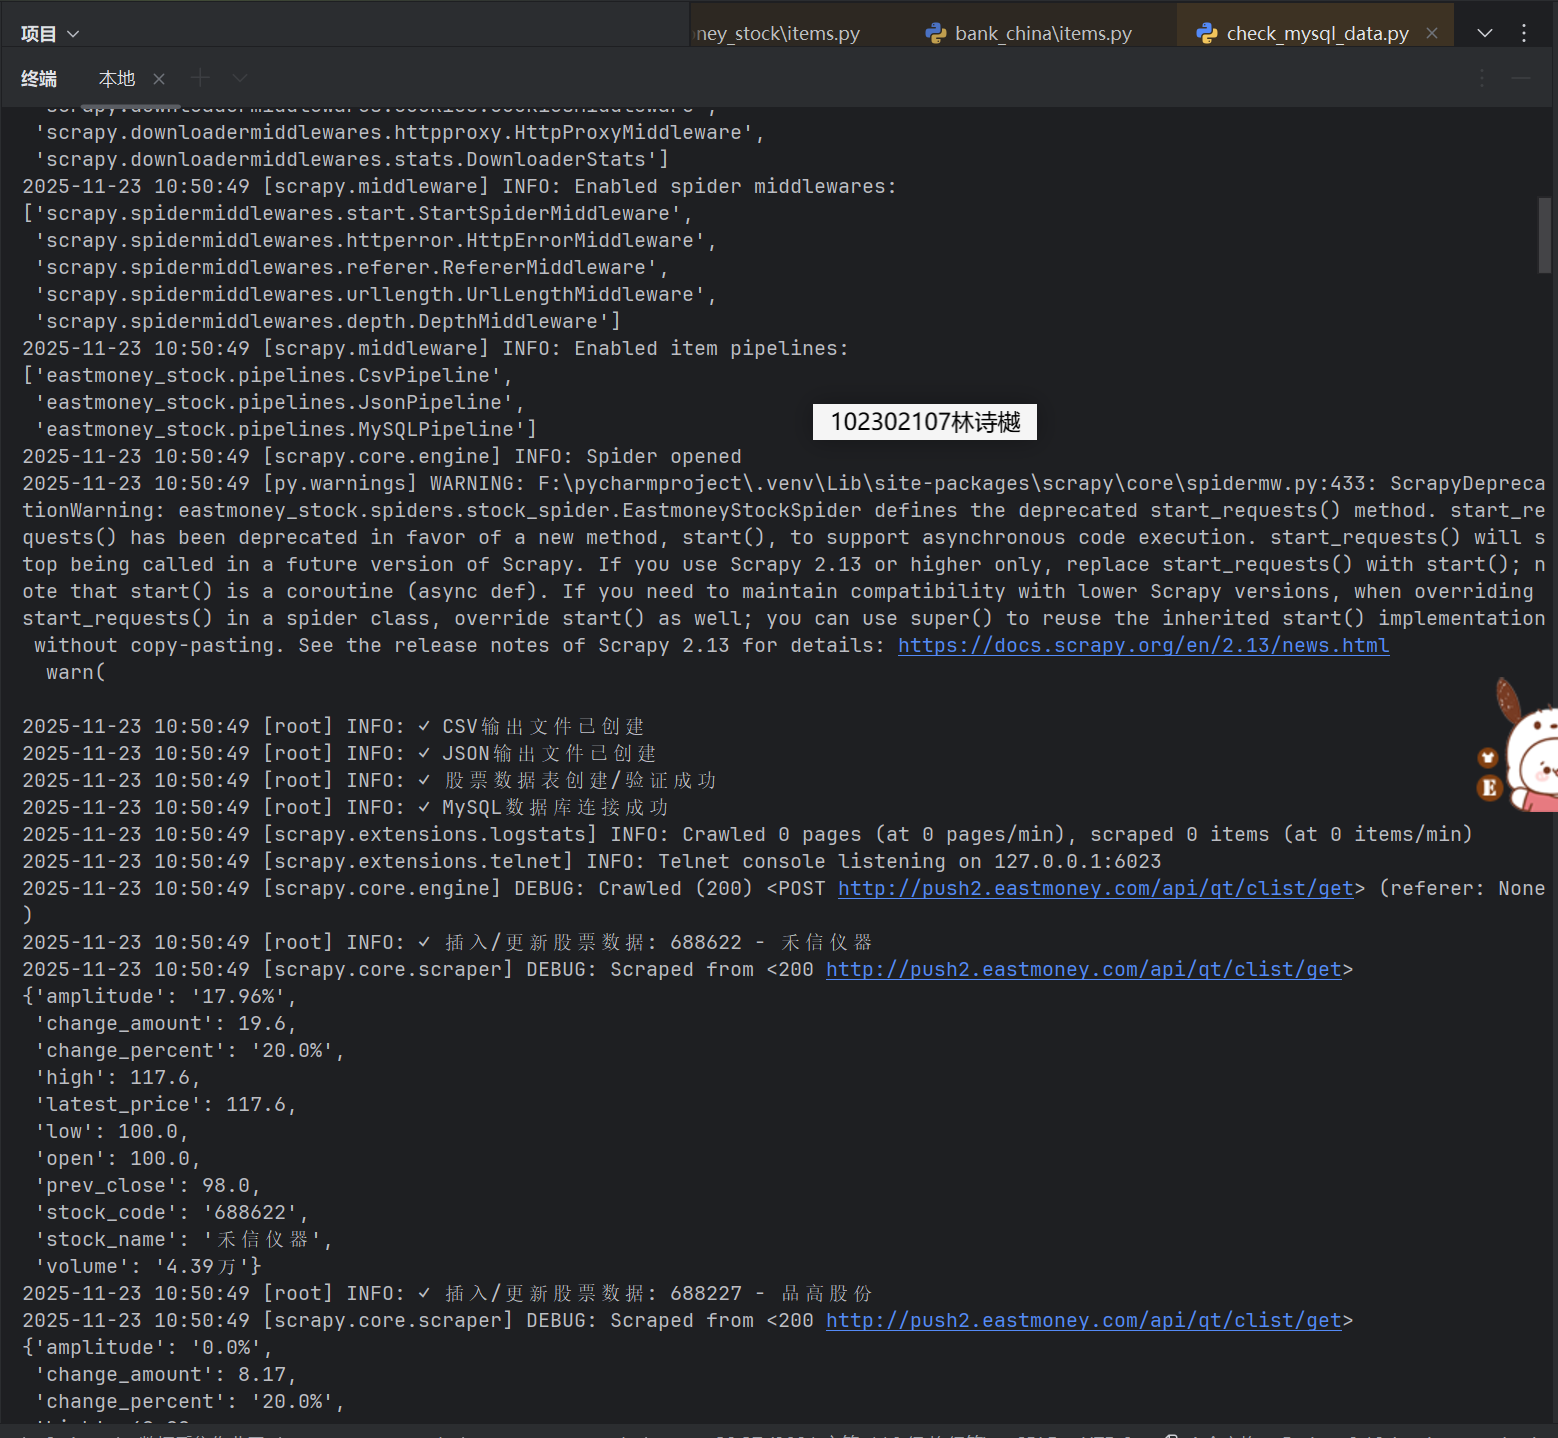The width and height of the screenshot is (1558, 1438).
Task: Hide the terminal panel with minimize icon
Action: (x=1521, y=78)
